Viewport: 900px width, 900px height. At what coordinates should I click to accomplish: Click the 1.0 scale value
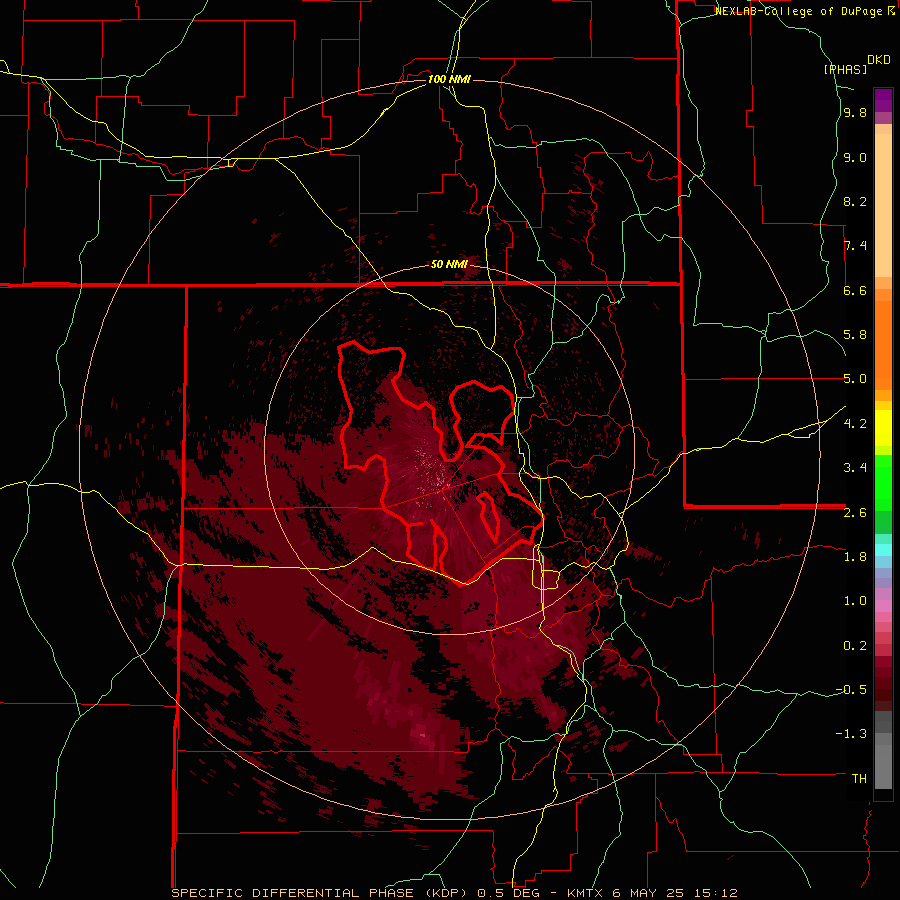(855, 601)
